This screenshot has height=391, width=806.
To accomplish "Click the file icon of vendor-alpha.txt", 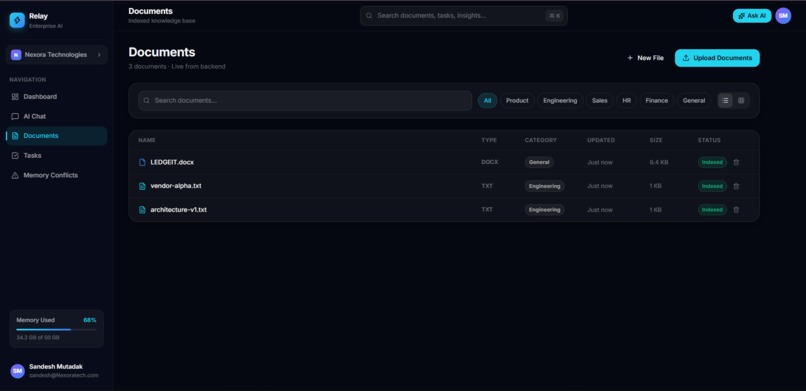I will [142, 186].
